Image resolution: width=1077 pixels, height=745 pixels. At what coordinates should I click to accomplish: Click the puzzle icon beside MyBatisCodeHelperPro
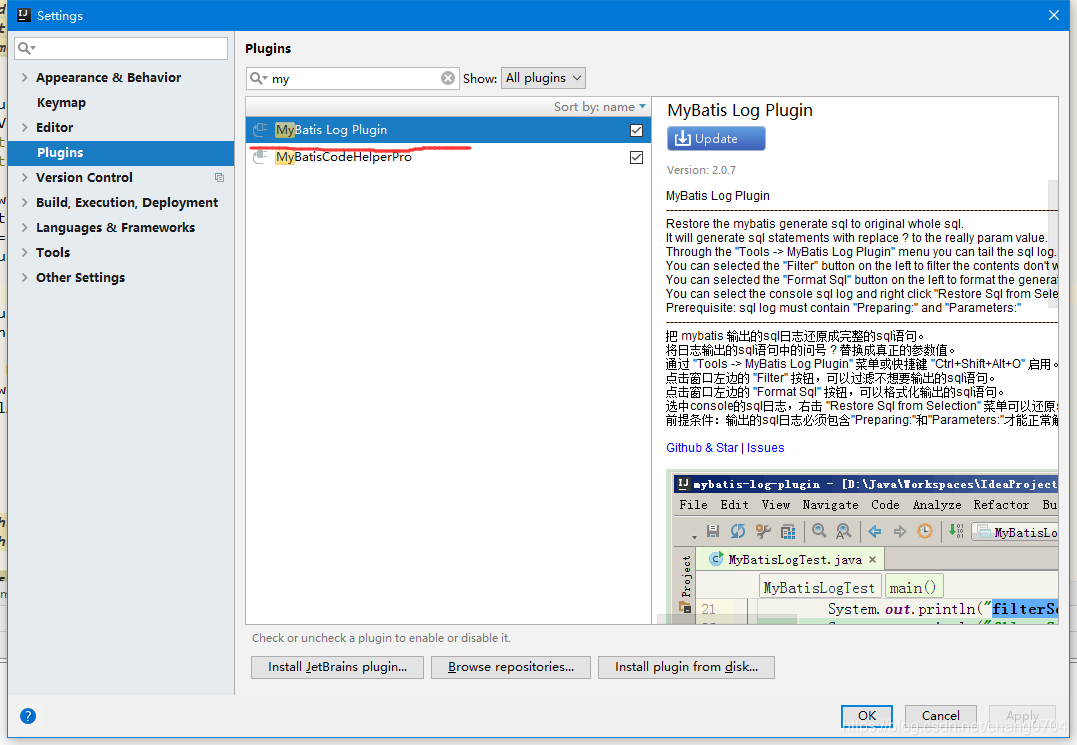tap(258, 157)
